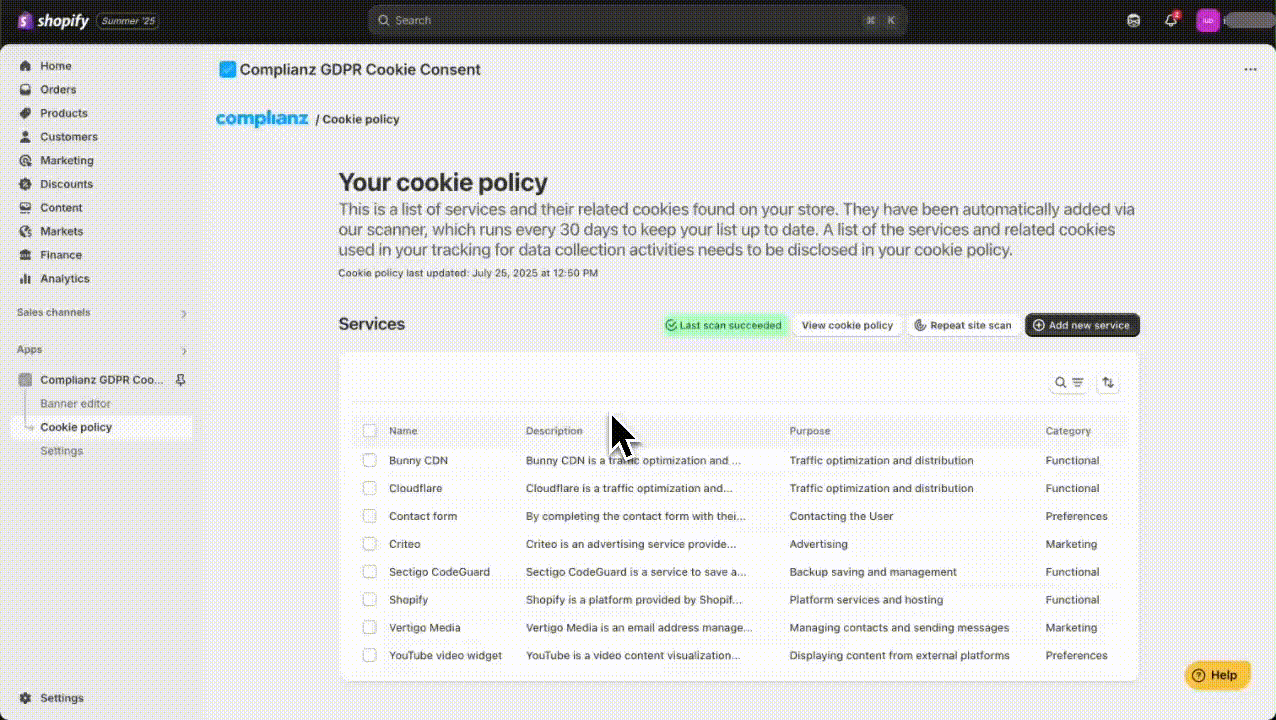Select the Contact form row checkbox
1276x720 pixels.
[x=370, y=517]
